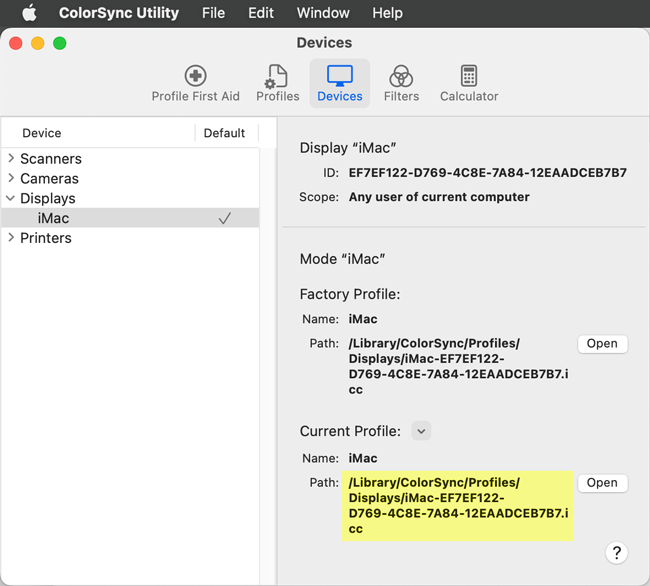This screenshot has height=586, width=650.
Task: Click the highlighted Current Profile path text
Action: 457,505
